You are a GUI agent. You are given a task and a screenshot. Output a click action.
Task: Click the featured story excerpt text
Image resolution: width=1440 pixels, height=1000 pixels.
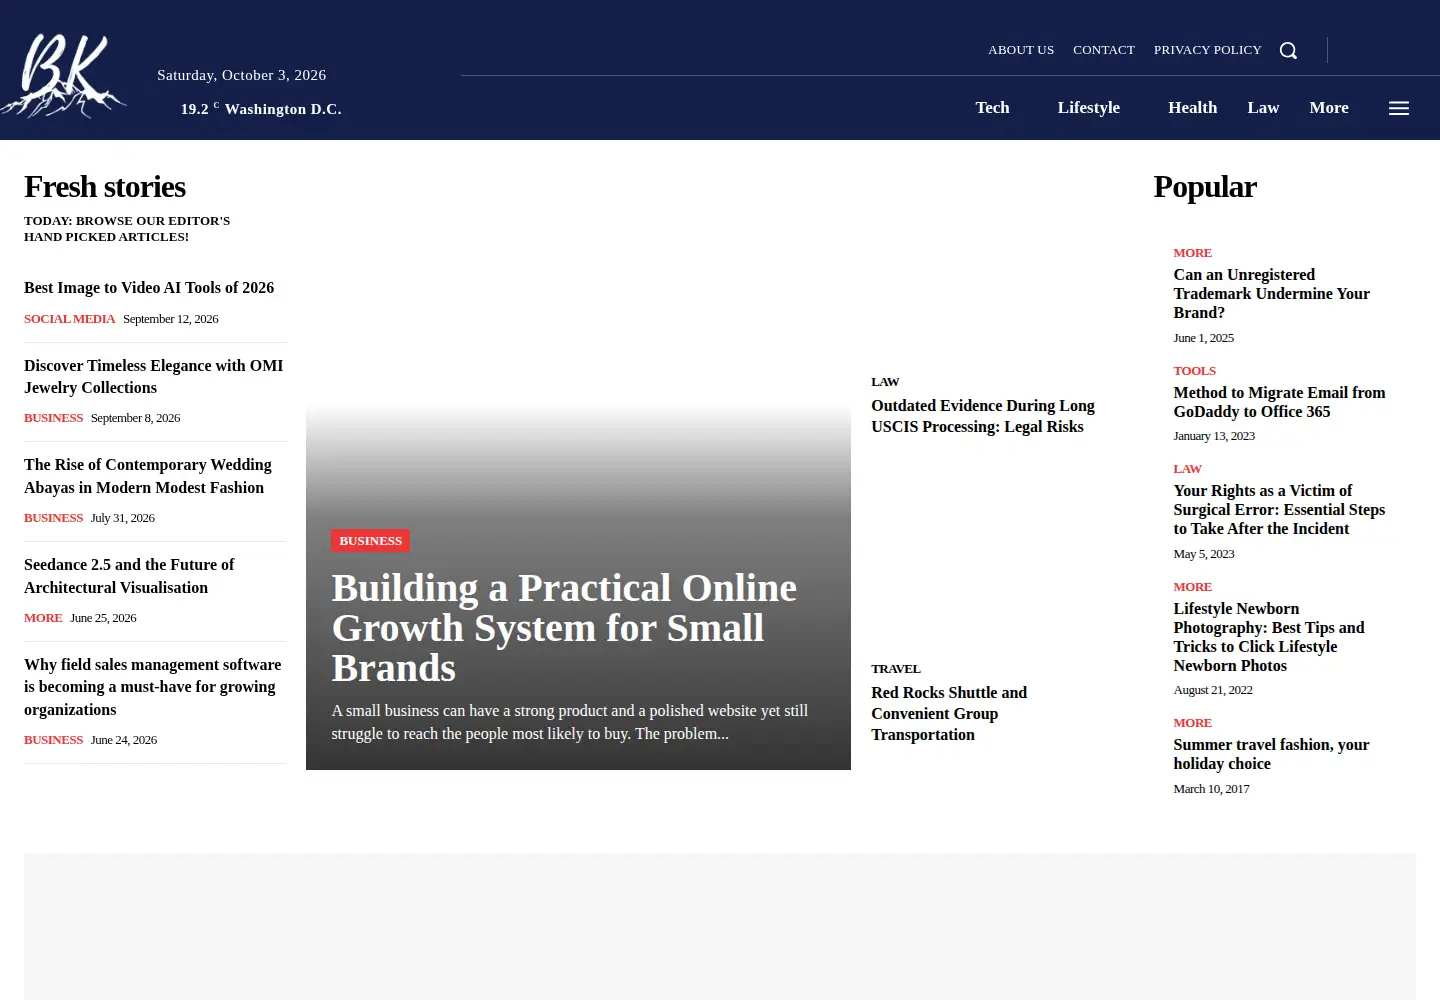[570, 722]
